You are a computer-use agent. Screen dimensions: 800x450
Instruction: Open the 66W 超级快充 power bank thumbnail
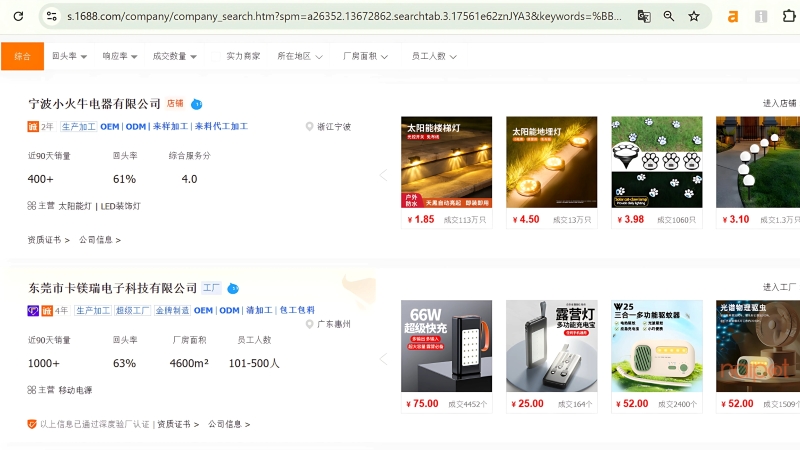click(x=446, y=346)
